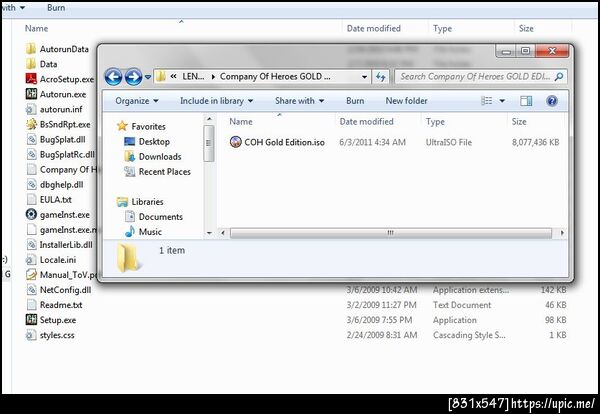Open Include in library menu
Screen dimensions: 600x414
coord(217,101)
